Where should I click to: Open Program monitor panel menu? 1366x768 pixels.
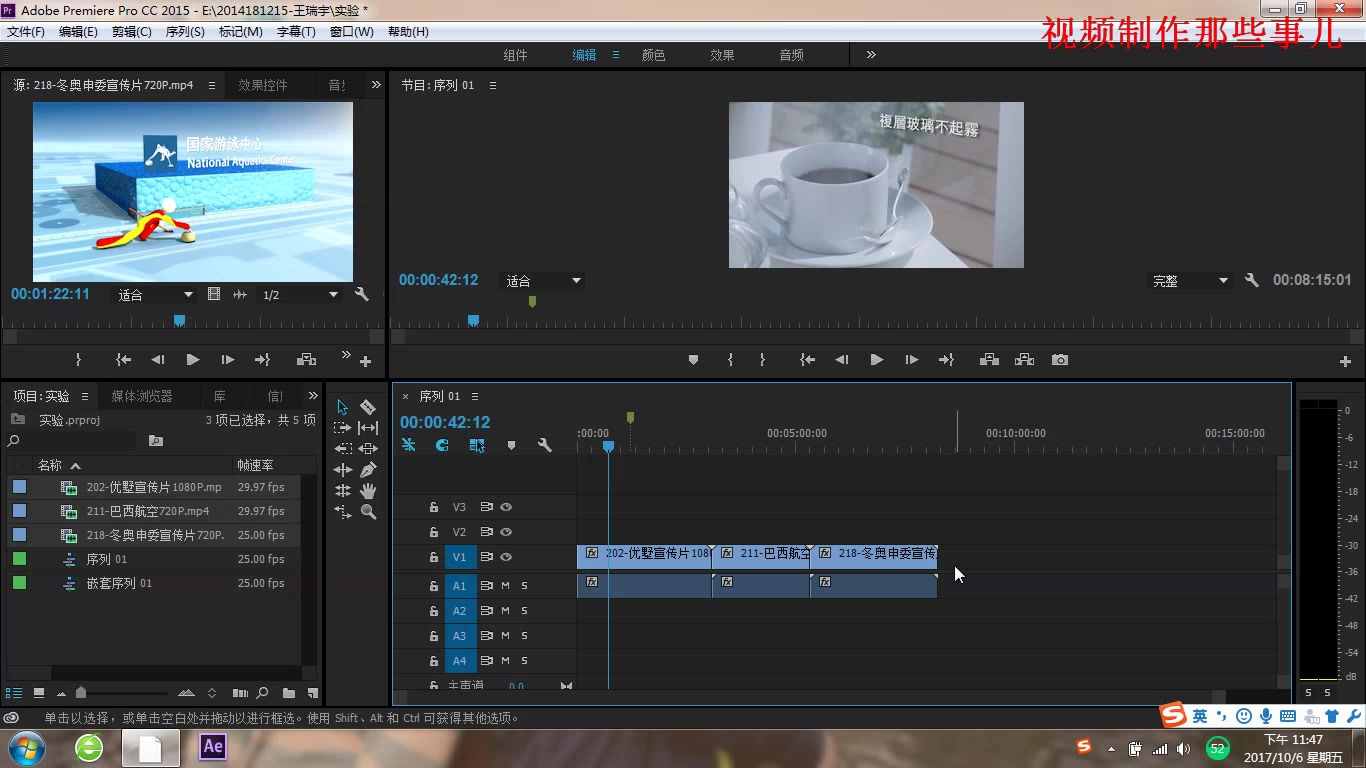(x=493, y=86)
